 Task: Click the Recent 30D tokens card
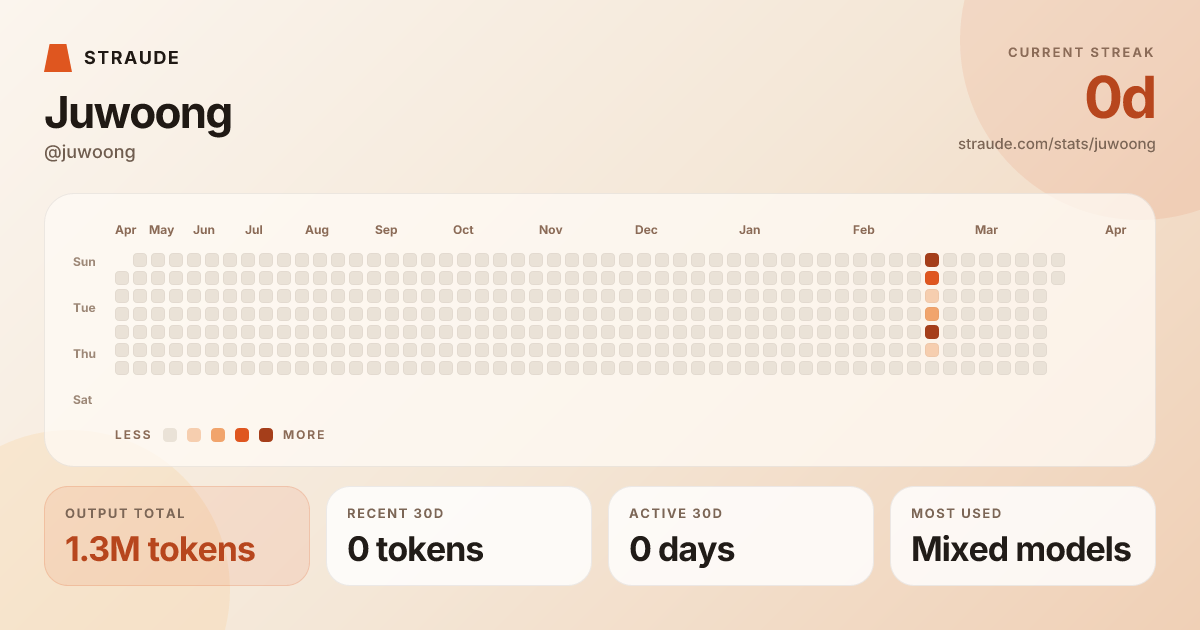coord(459,536)
